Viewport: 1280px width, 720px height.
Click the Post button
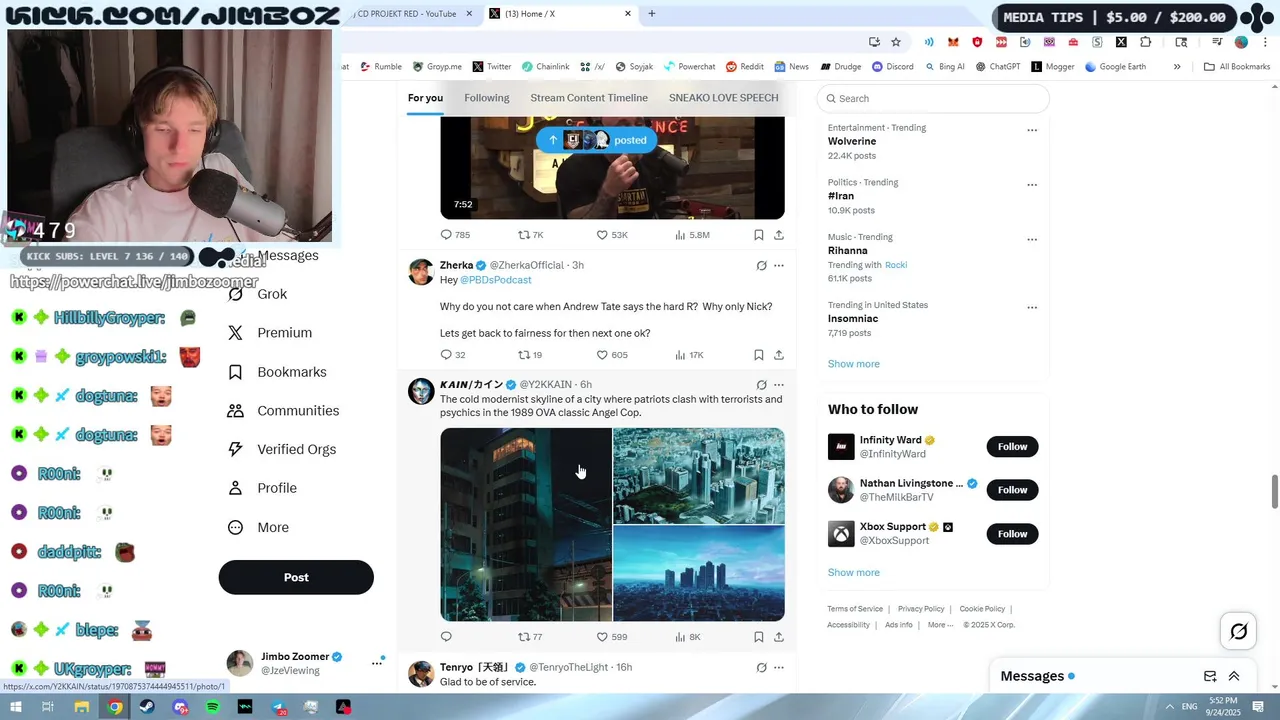click(296, 577)
